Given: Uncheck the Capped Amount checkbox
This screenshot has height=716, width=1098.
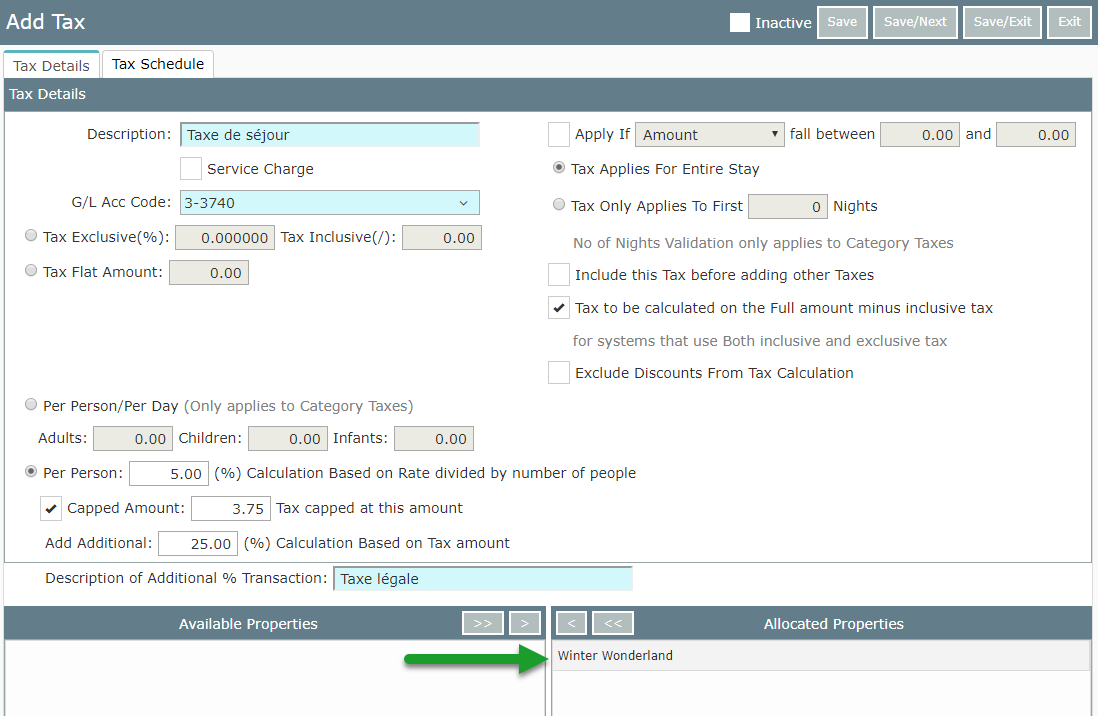Looking at the screenshot, I should 50,509.
